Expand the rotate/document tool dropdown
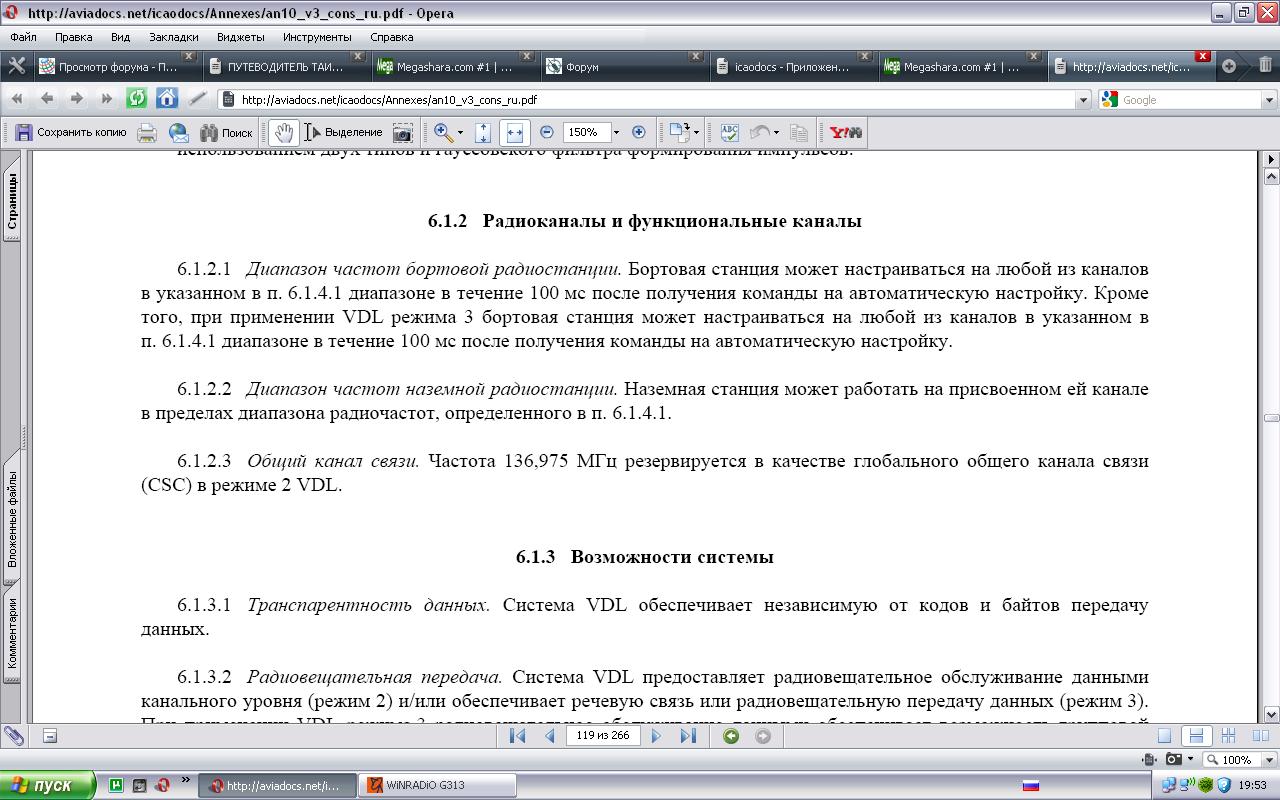 pyautogui.click(x=695, y=132)
